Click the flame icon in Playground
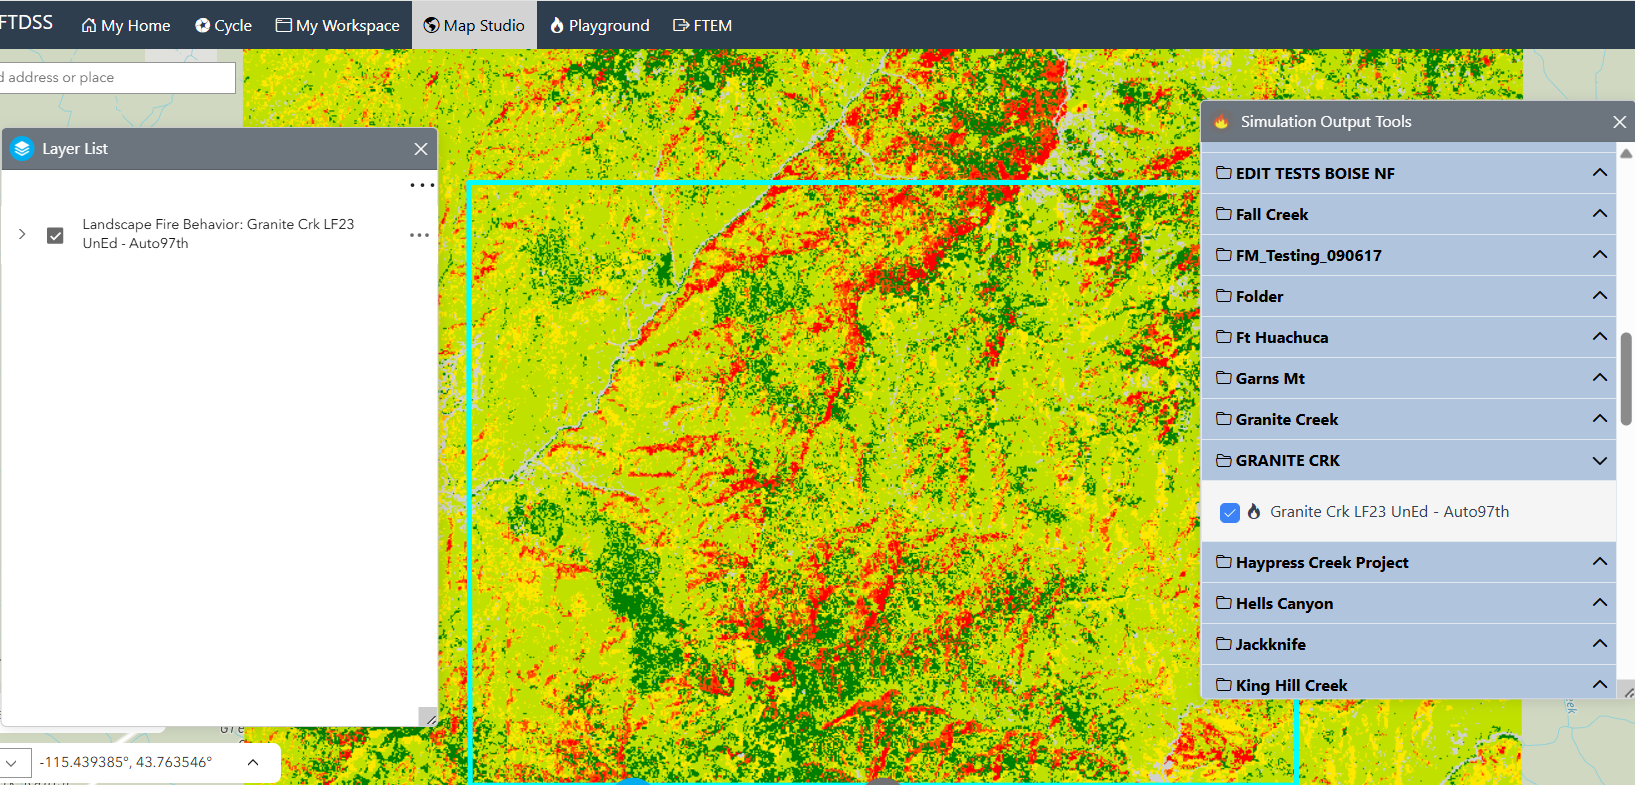The width and height of the screenshot is (1635, 785). click(x=557, y=25)
